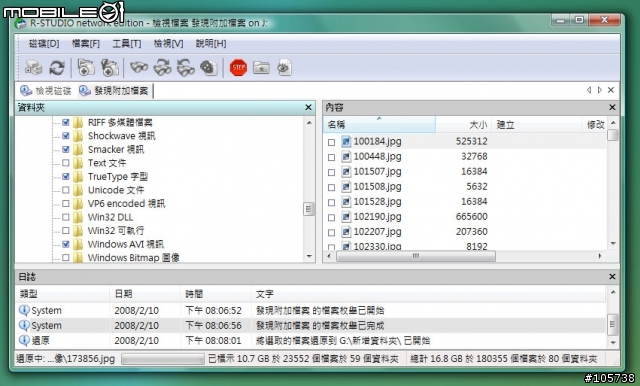This screenshot has width=640, height=386.
Task: Click the 時間 log column header
Action: pos(216,294)
